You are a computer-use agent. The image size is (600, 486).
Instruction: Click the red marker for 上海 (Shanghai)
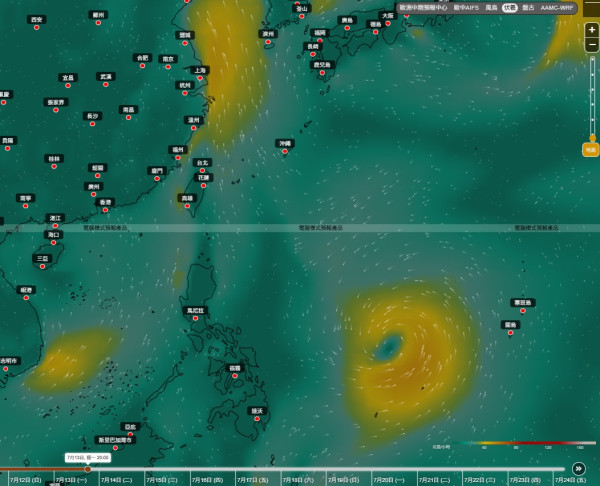coord(200,78)
